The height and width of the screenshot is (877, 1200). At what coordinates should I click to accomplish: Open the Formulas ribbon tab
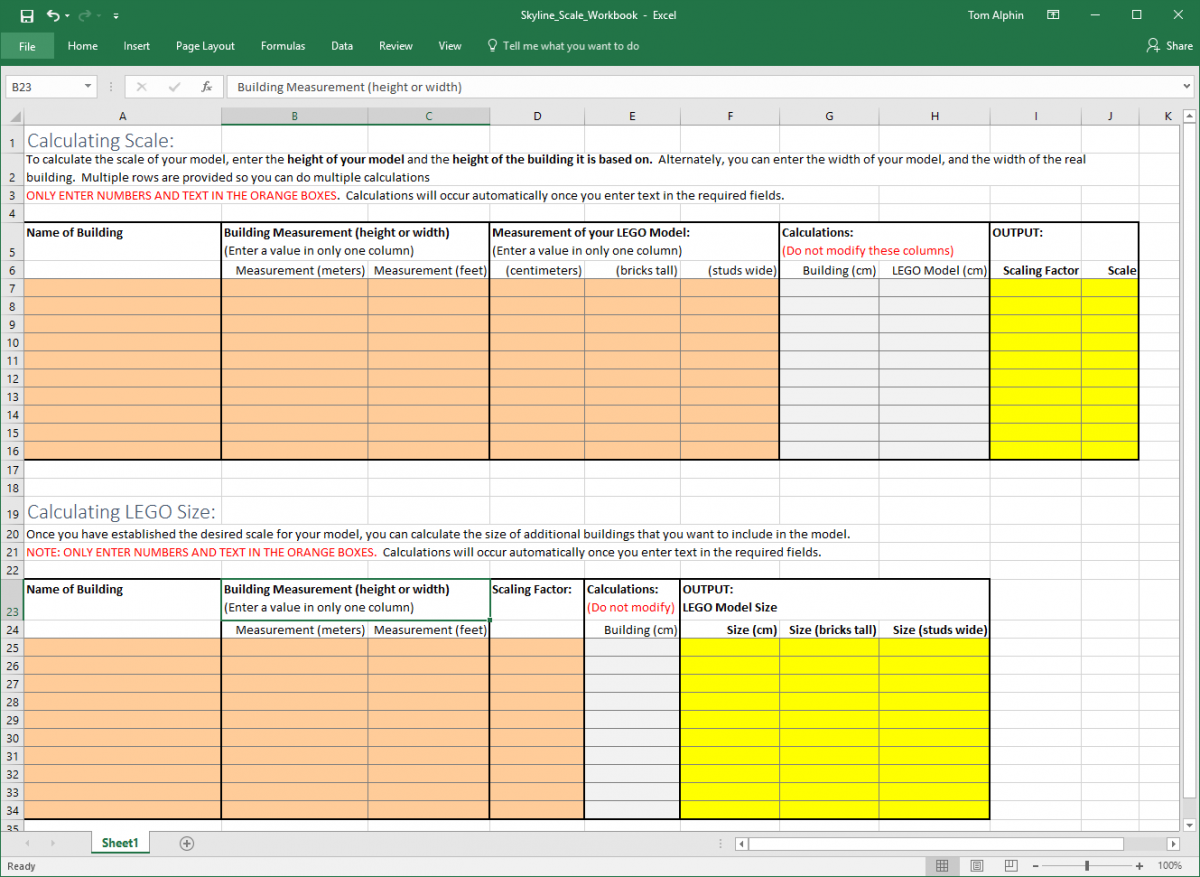[x=283, y=46]
